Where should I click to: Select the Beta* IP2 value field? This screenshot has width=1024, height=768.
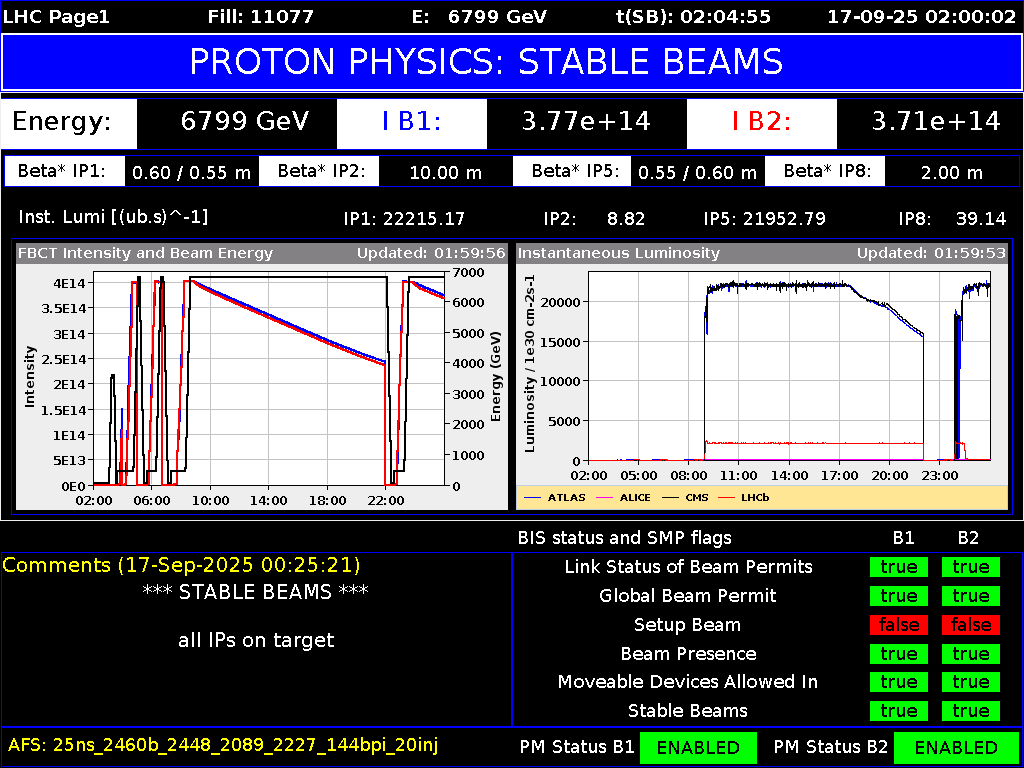pos(444,170)
